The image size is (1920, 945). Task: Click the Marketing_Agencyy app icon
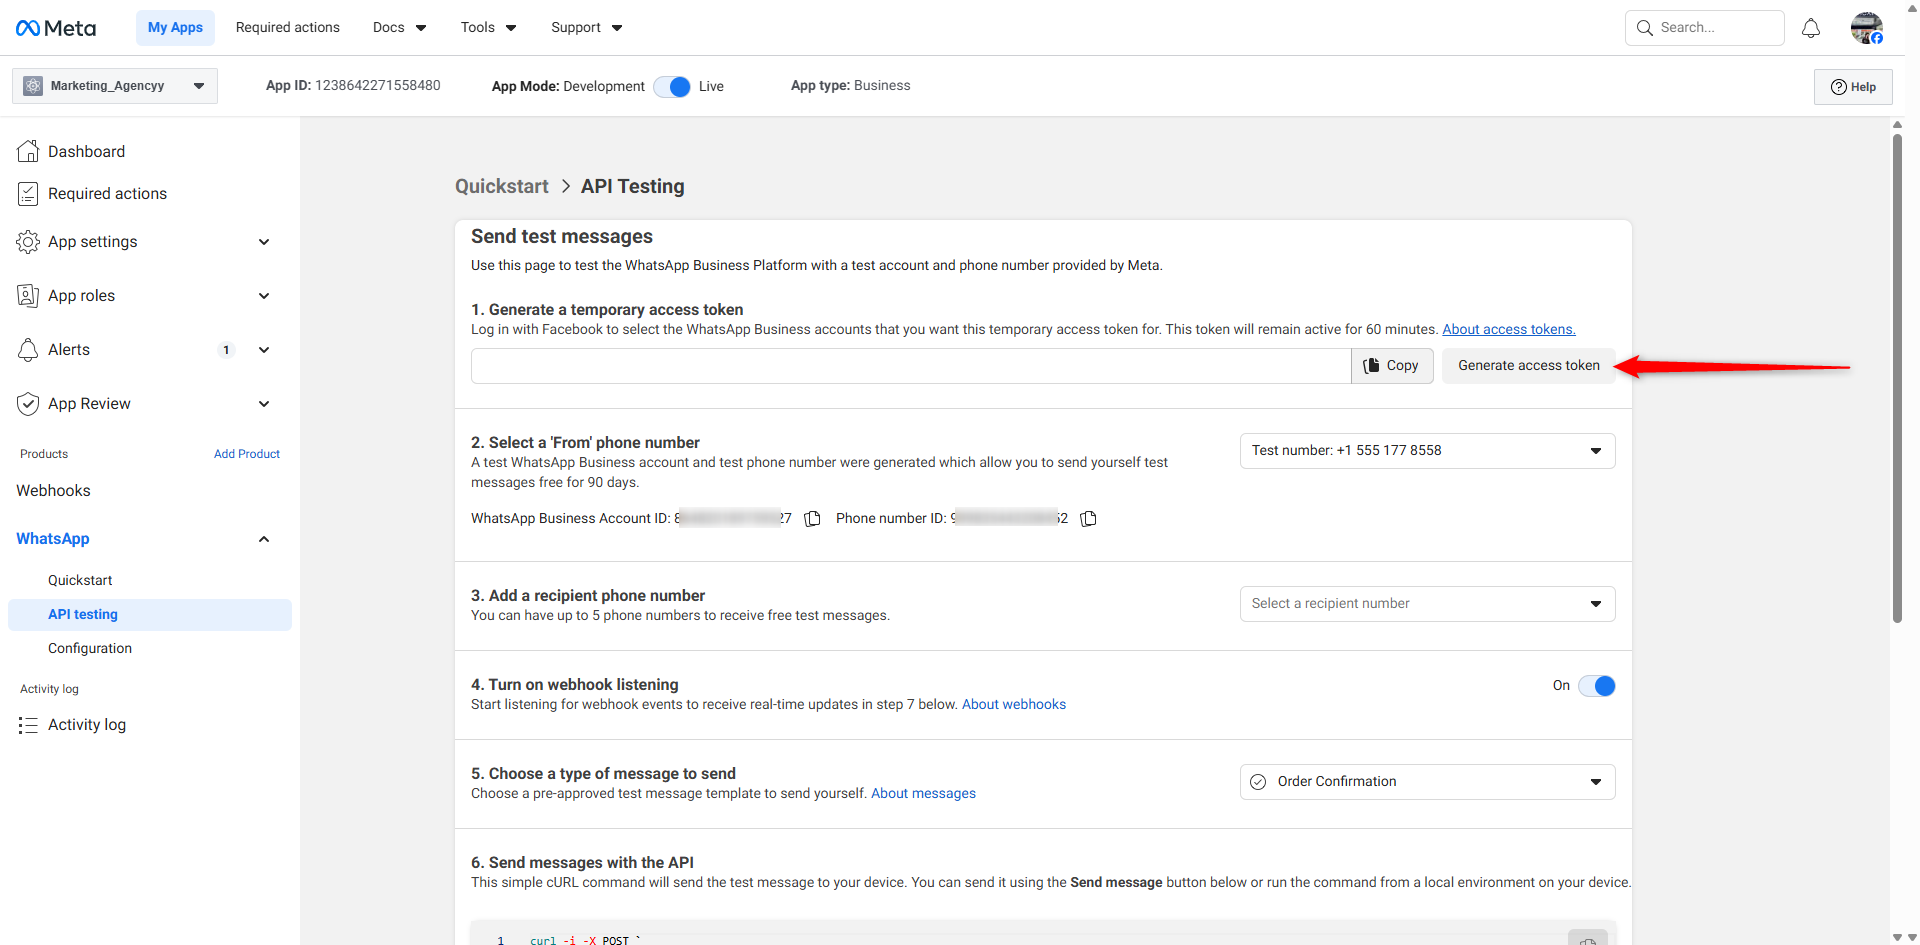[x=33, y=86]
